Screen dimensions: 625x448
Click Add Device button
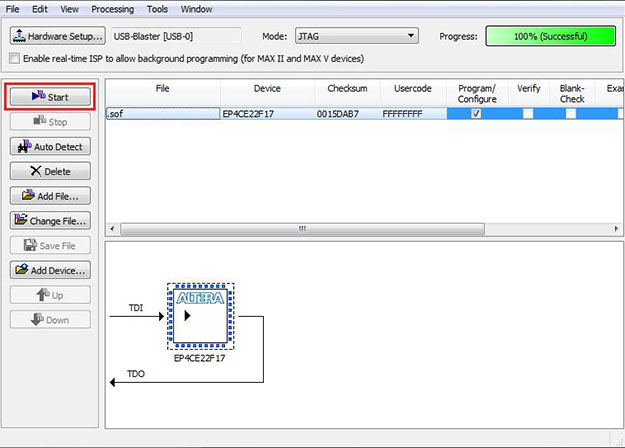coord(50,270)
